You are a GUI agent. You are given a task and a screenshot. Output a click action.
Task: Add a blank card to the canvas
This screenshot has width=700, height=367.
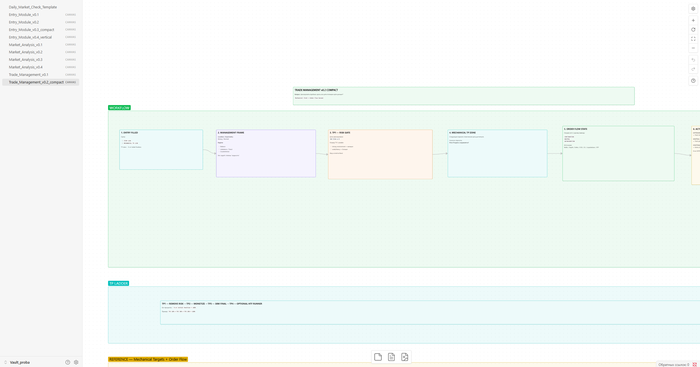[378, 357]
